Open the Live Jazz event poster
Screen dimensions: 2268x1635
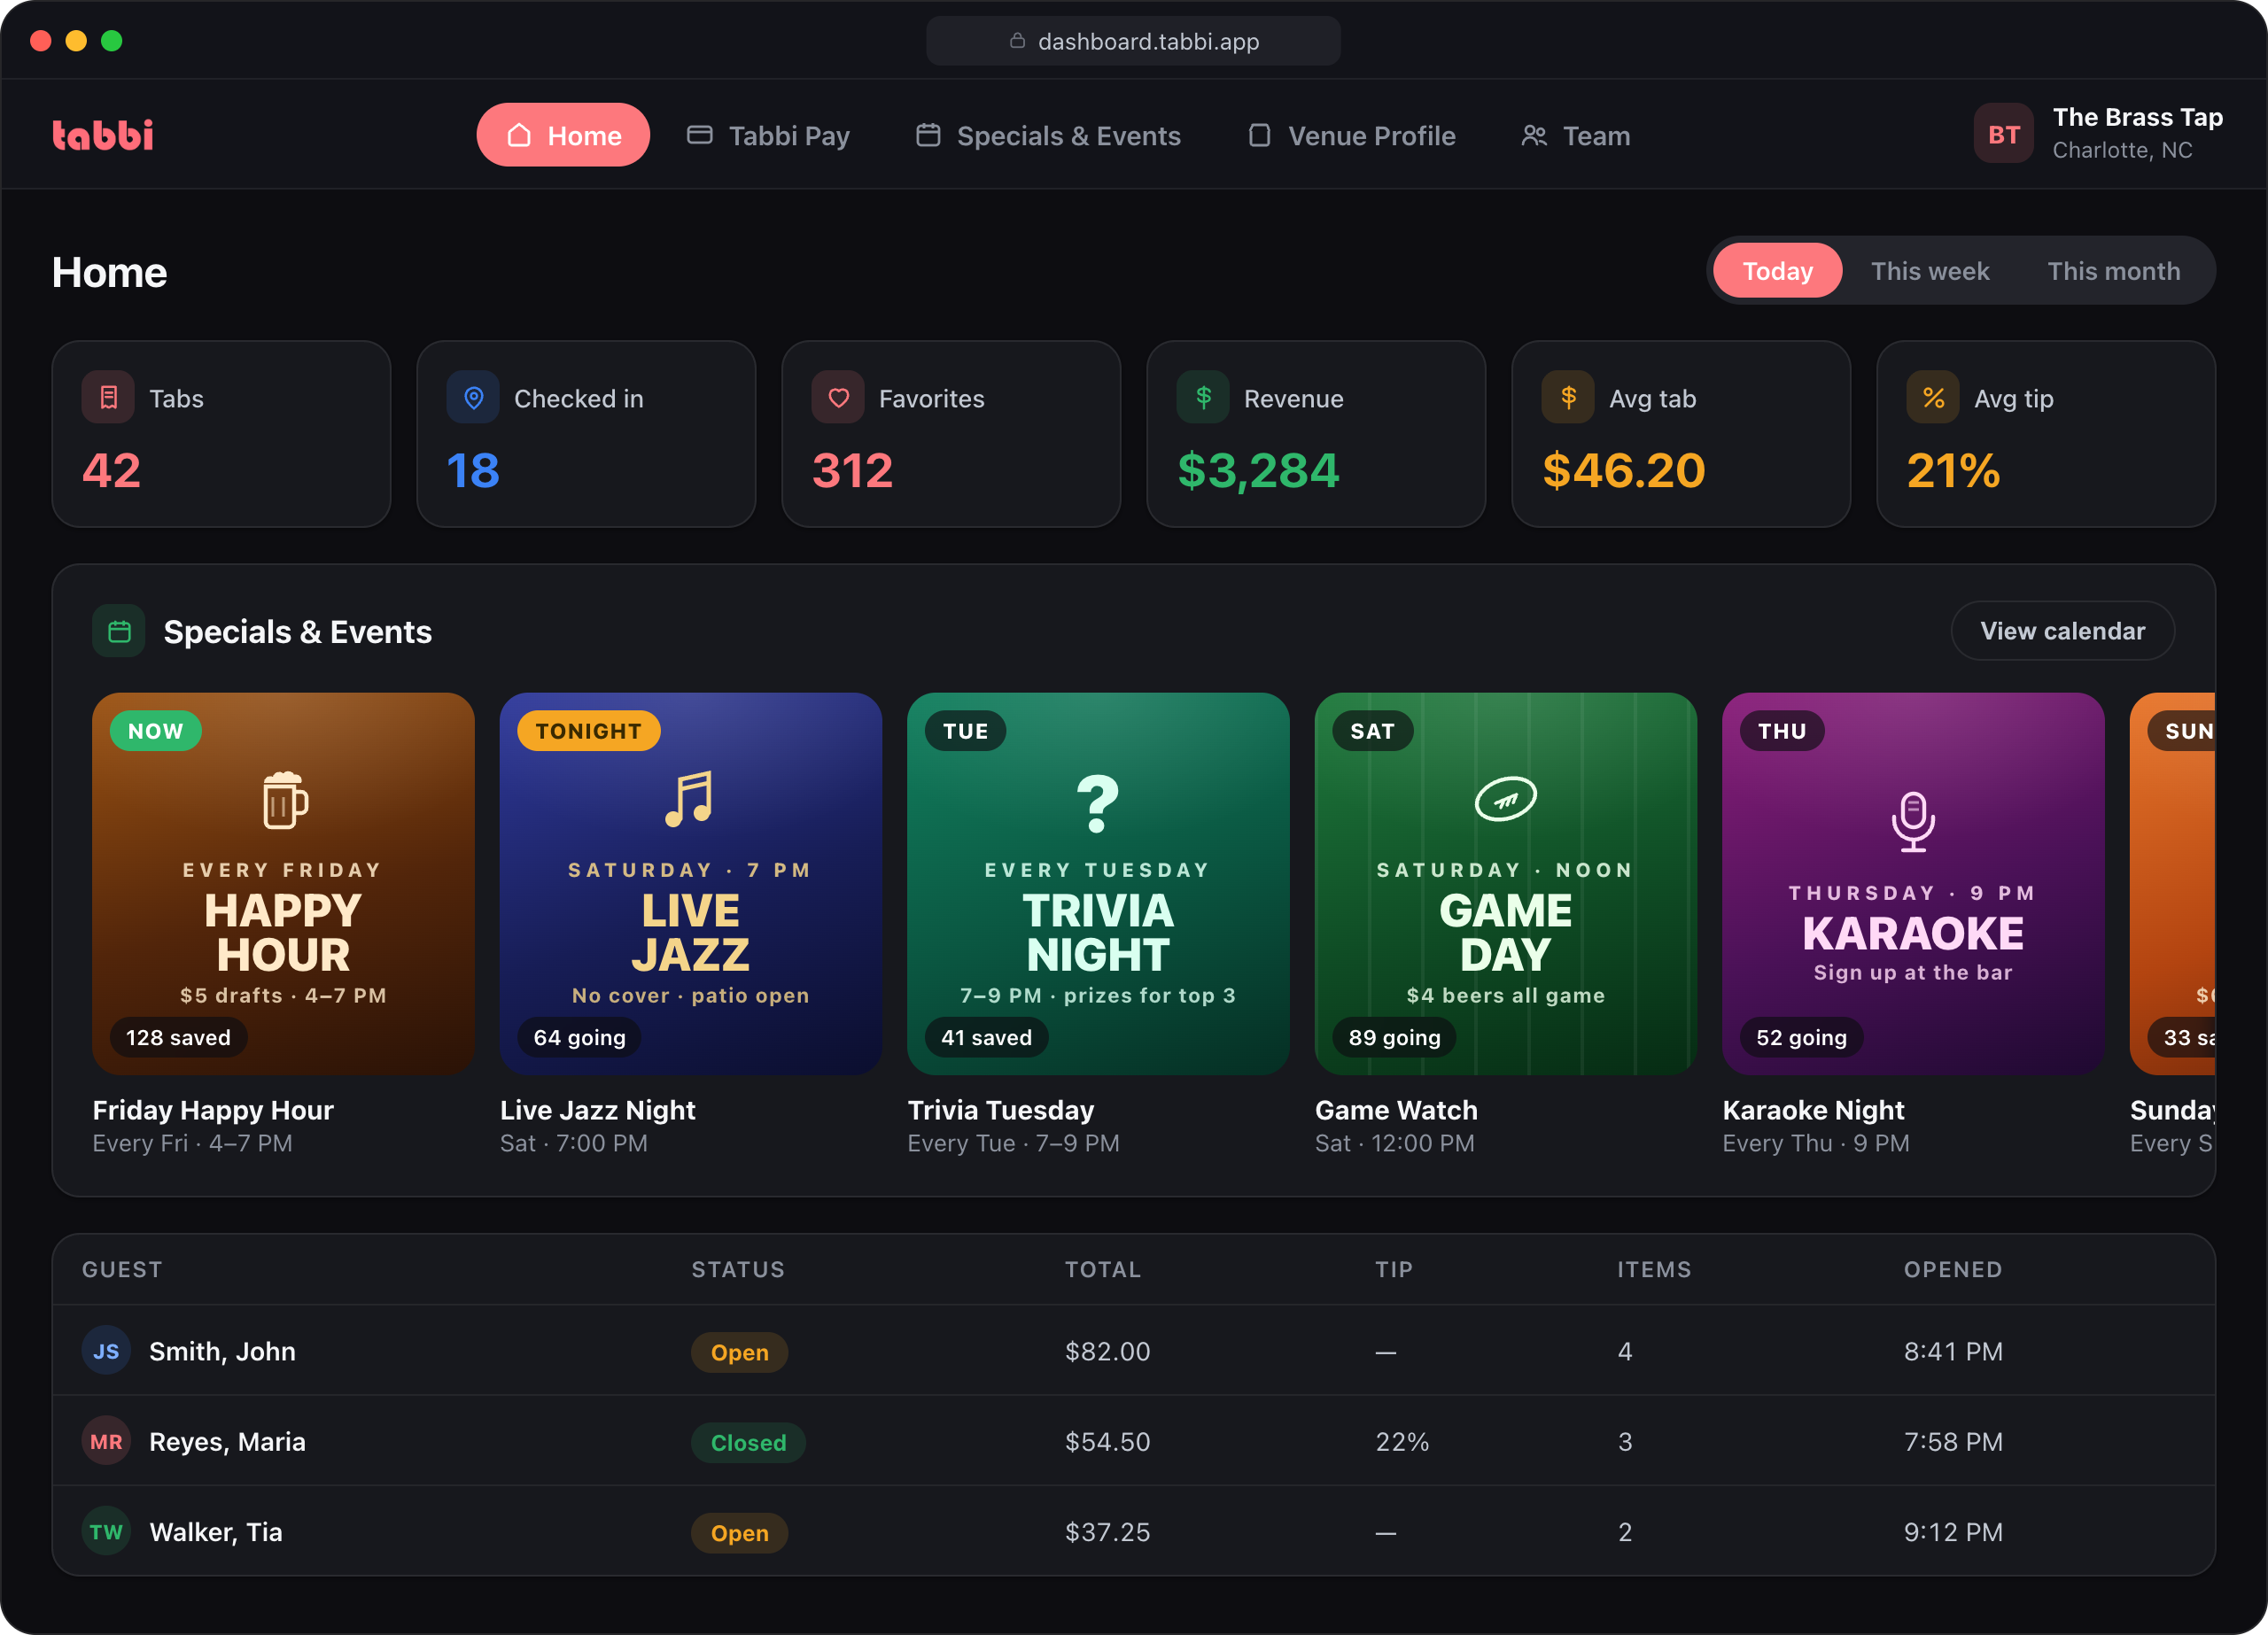pos(691,884)
